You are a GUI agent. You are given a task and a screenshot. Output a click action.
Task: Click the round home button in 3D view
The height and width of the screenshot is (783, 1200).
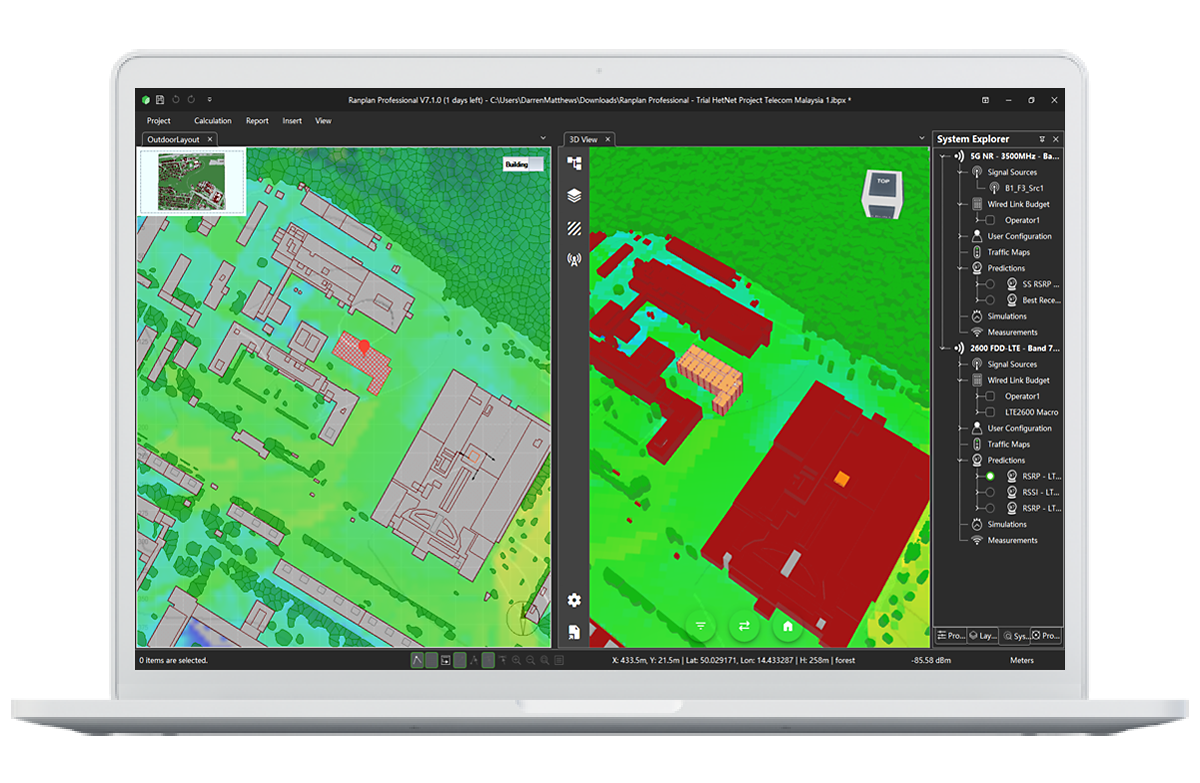click(788, 626)
